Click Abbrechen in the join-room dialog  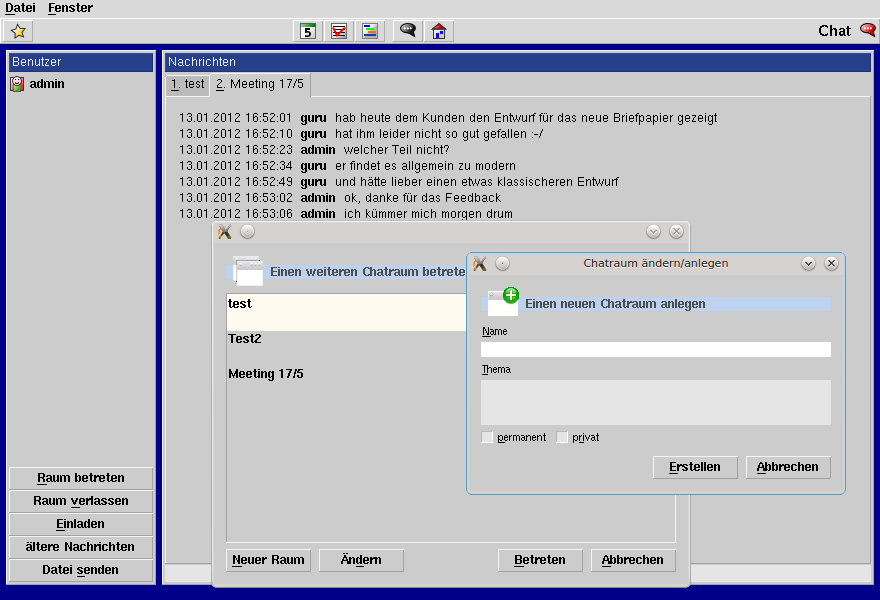pos(632,560)
